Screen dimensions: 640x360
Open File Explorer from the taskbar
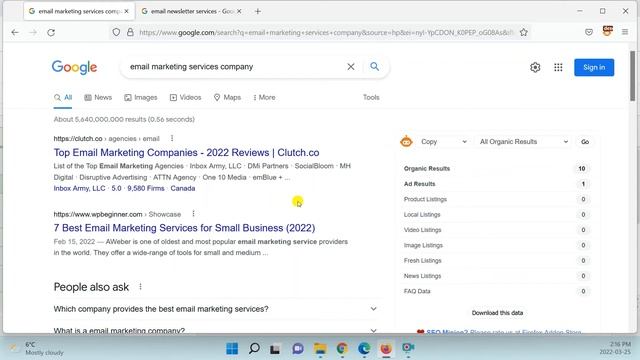coord(320,349)
